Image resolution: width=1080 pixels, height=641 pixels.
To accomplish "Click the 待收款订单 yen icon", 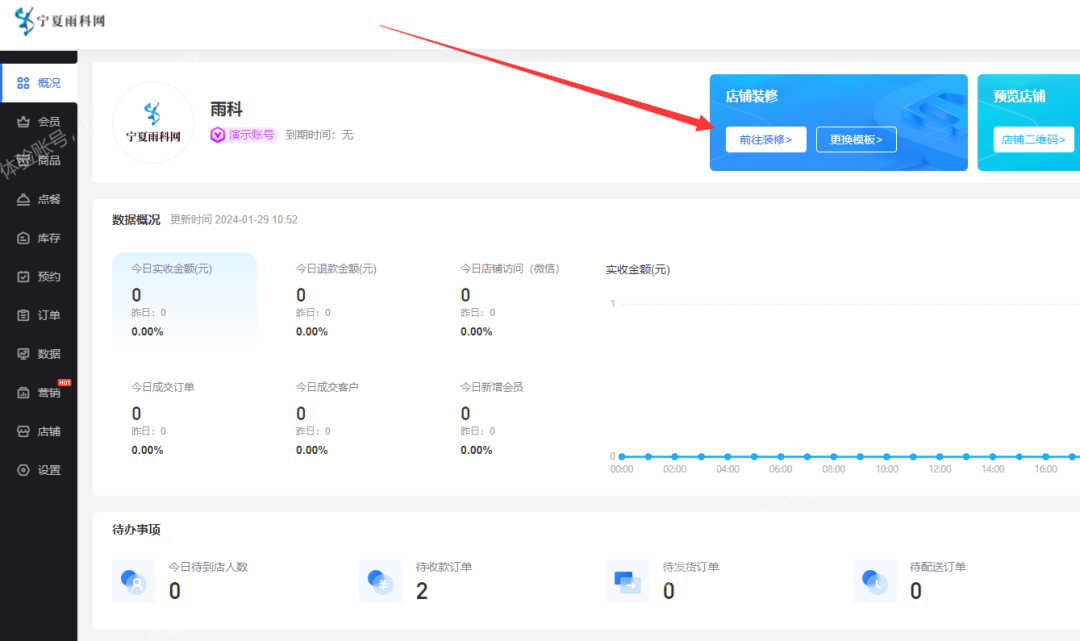I will coord(380,582).
